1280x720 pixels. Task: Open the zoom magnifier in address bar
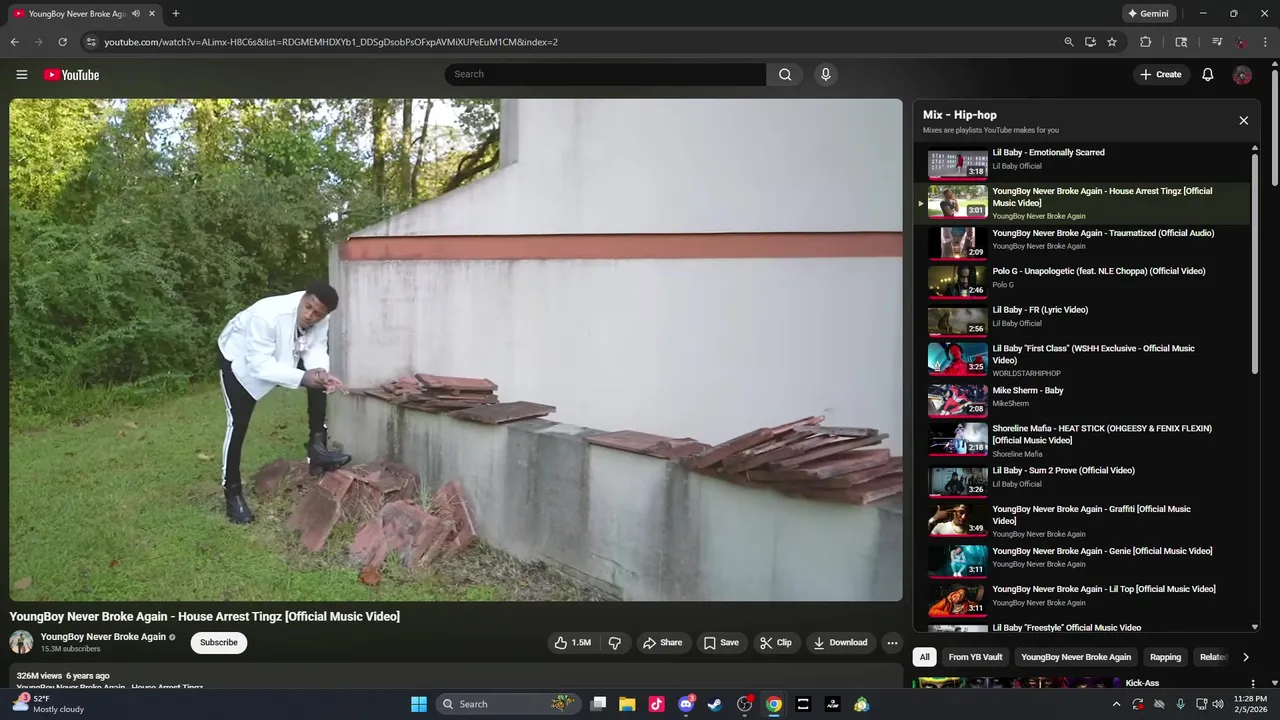[x=1068, y=42]
